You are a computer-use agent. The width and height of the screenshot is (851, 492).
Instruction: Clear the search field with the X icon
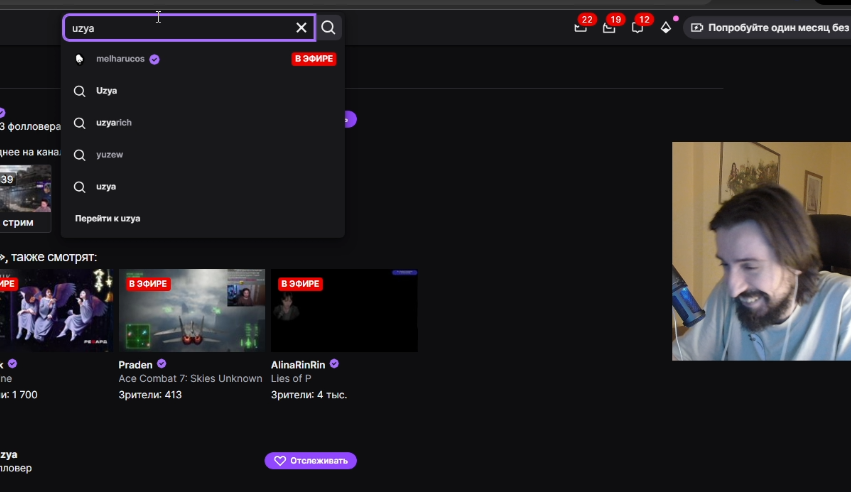tap(301, 28)
